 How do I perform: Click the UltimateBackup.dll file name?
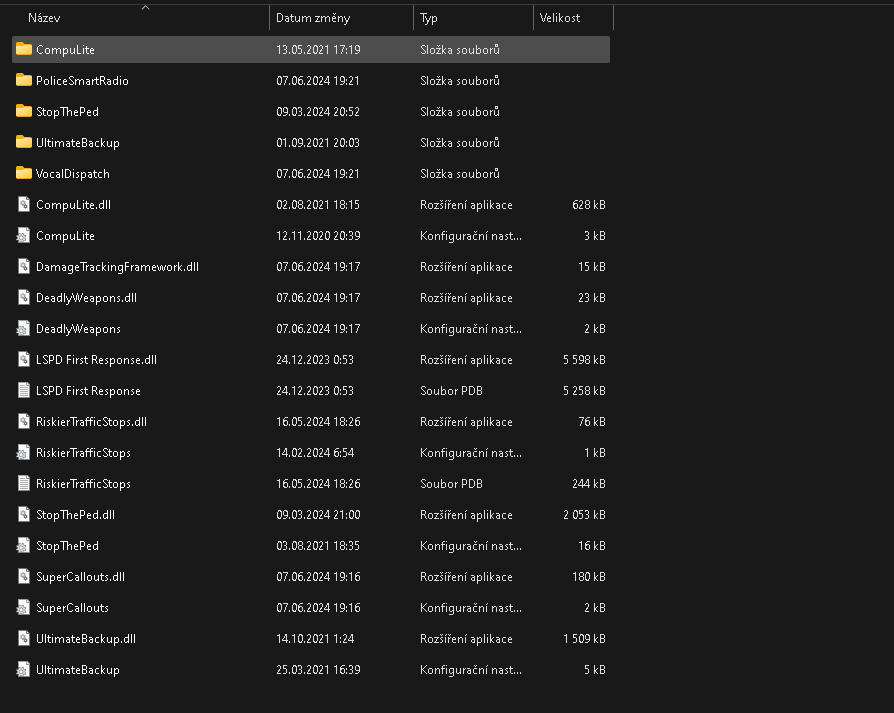click(x=85, y=639)
